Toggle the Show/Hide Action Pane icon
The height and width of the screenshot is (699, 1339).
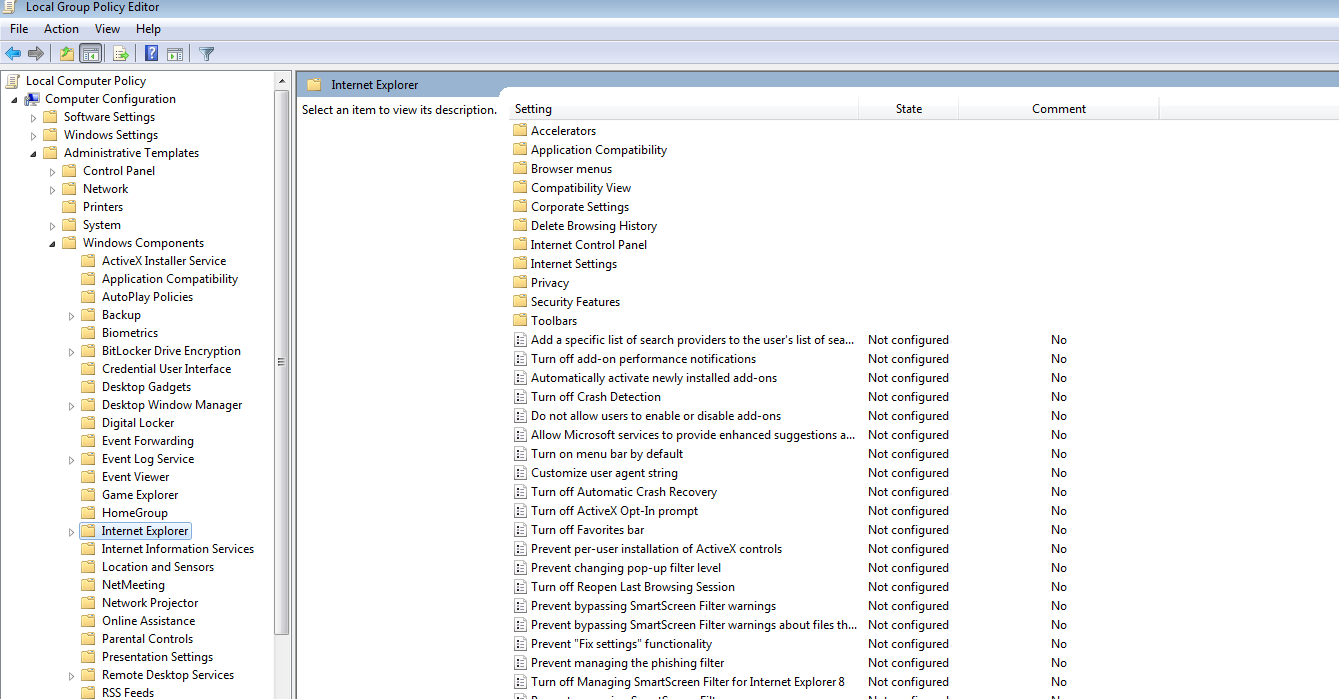[x=175, y=54]
